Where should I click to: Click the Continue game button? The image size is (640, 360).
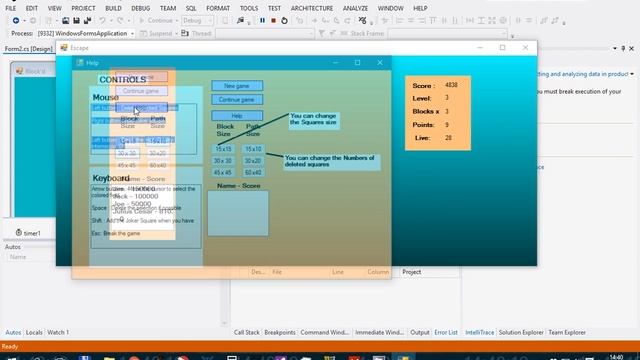click(237, 100)
